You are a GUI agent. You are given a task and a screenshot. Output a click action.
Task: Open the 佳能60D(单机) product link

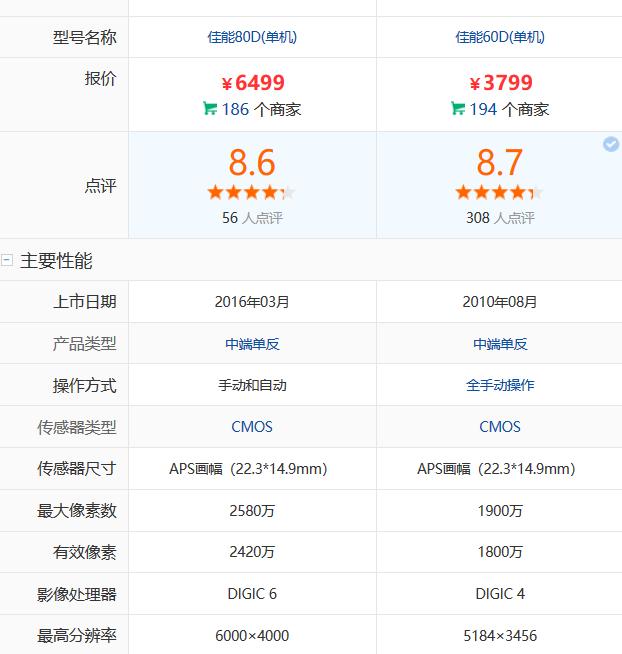(500, 37)
